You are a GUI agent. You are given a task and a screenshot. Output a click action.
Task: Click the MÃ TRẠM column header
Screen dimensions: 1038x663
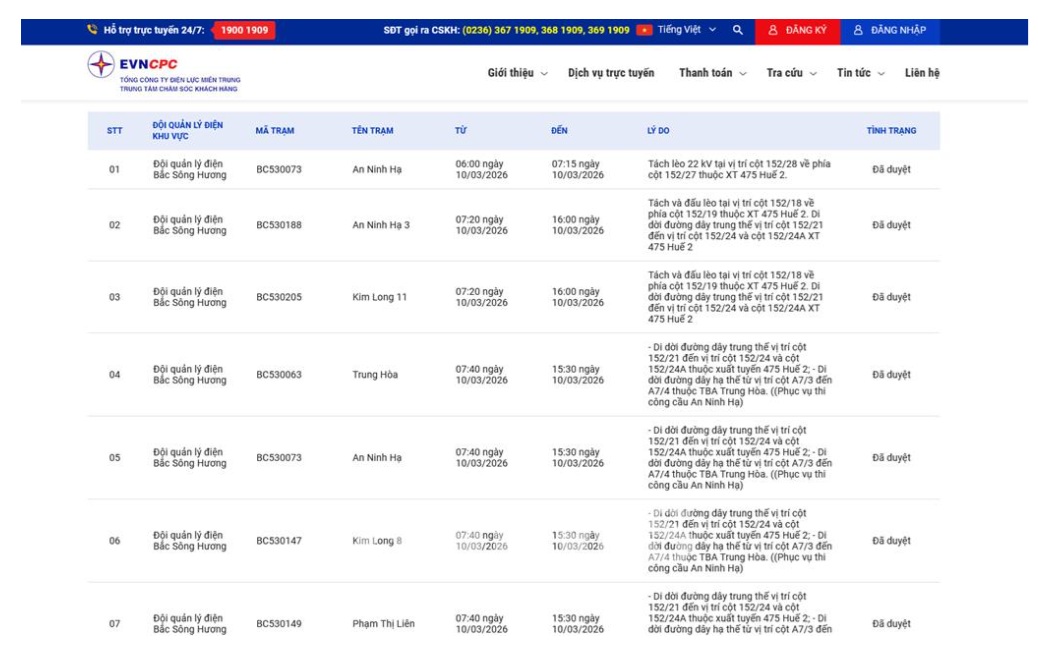(275, 131)
